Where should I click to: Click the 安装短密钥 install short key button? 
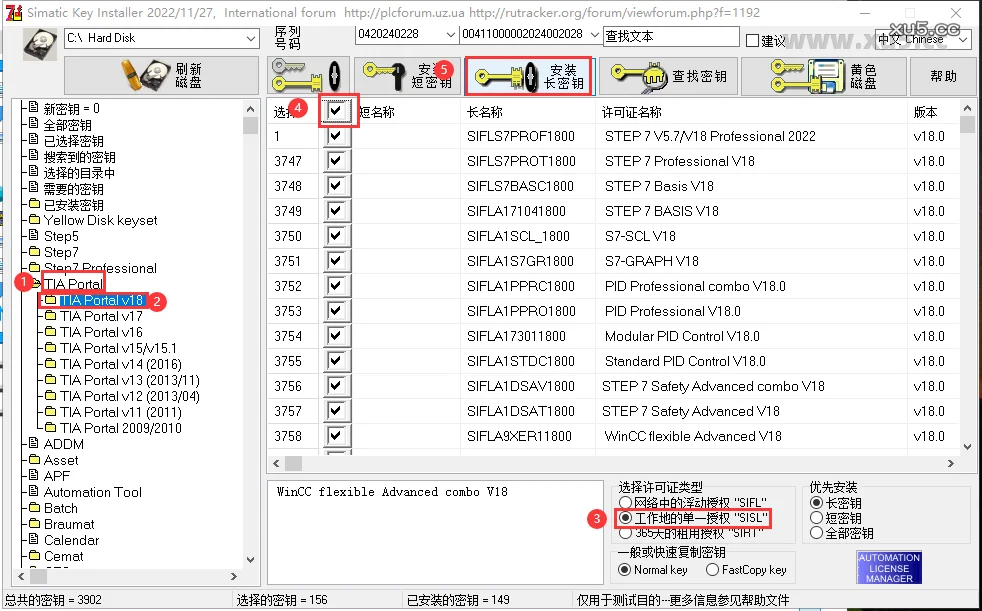[x=407, y=76]
